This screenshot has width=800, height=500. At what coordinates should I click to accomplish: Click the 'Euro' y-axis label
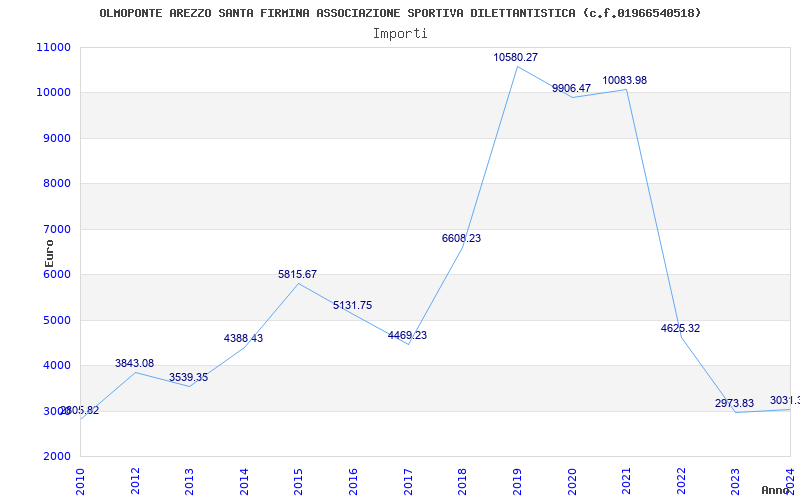49,254
